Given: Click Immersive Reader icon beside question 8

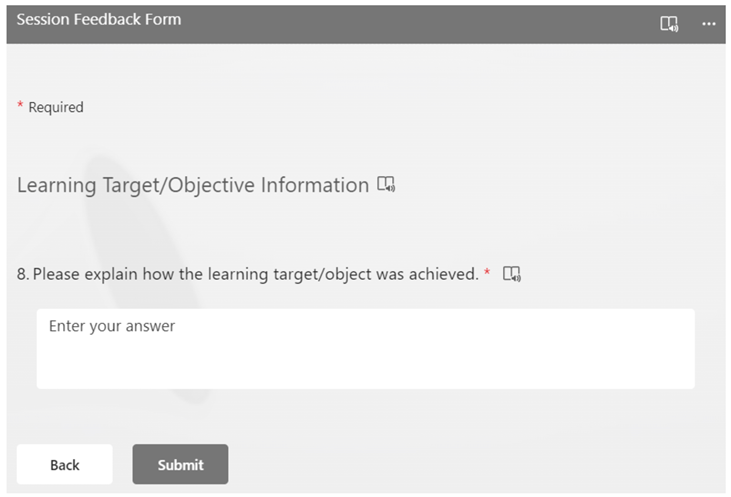Looking at the screenshot, I should pyautogui.click(x=512, y=273).
